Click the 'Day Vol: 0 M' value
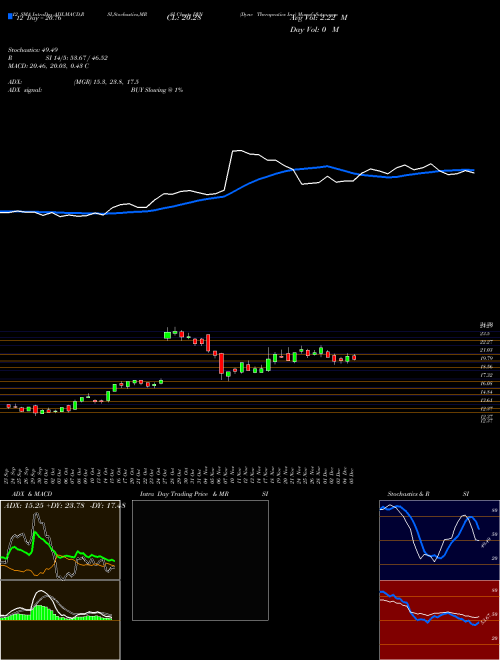Screen dimensions: 500x660 tap(314, 30)
